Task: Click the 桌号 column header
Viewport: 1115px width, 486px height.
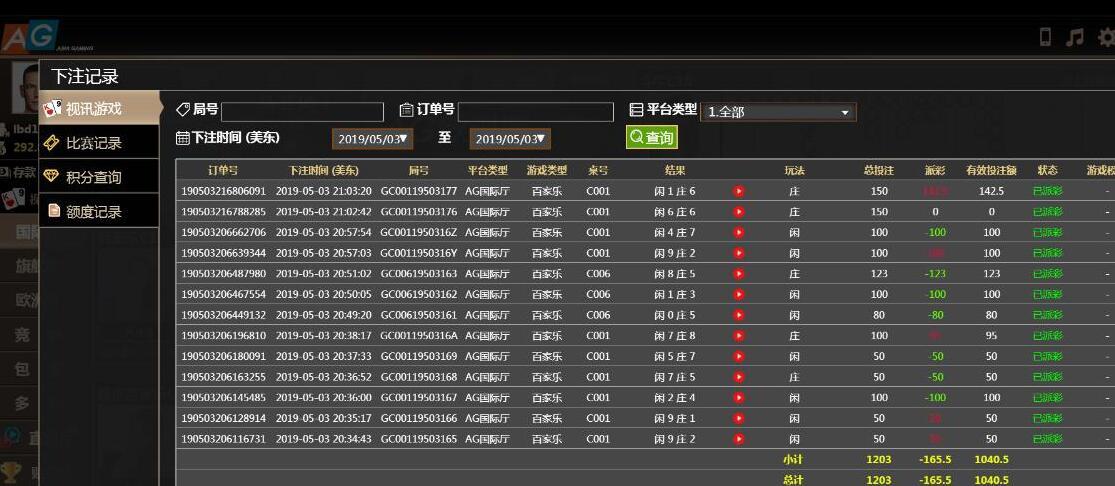Action: coord(598,171)
